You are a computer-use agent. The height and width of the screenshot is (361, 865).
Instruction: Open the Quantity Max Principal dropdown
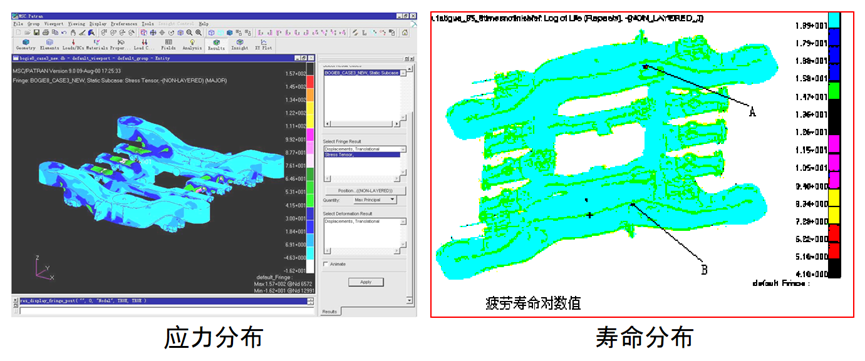[x=375, y=199]
